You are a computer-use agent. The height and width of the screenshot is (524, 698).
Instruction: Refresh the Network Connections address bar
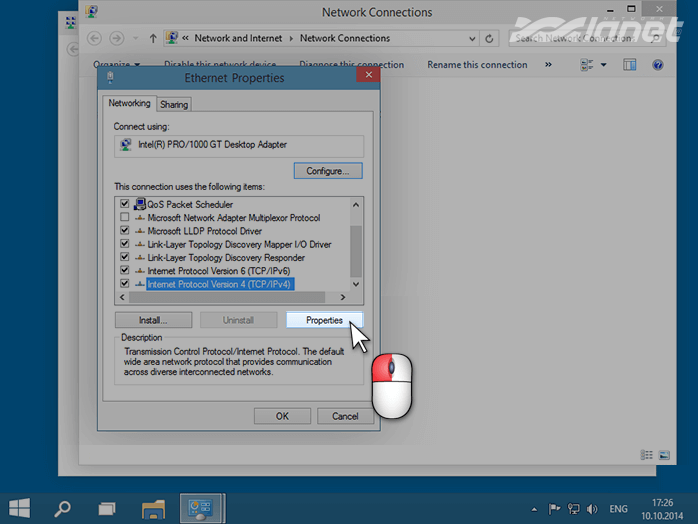point(489,38)
